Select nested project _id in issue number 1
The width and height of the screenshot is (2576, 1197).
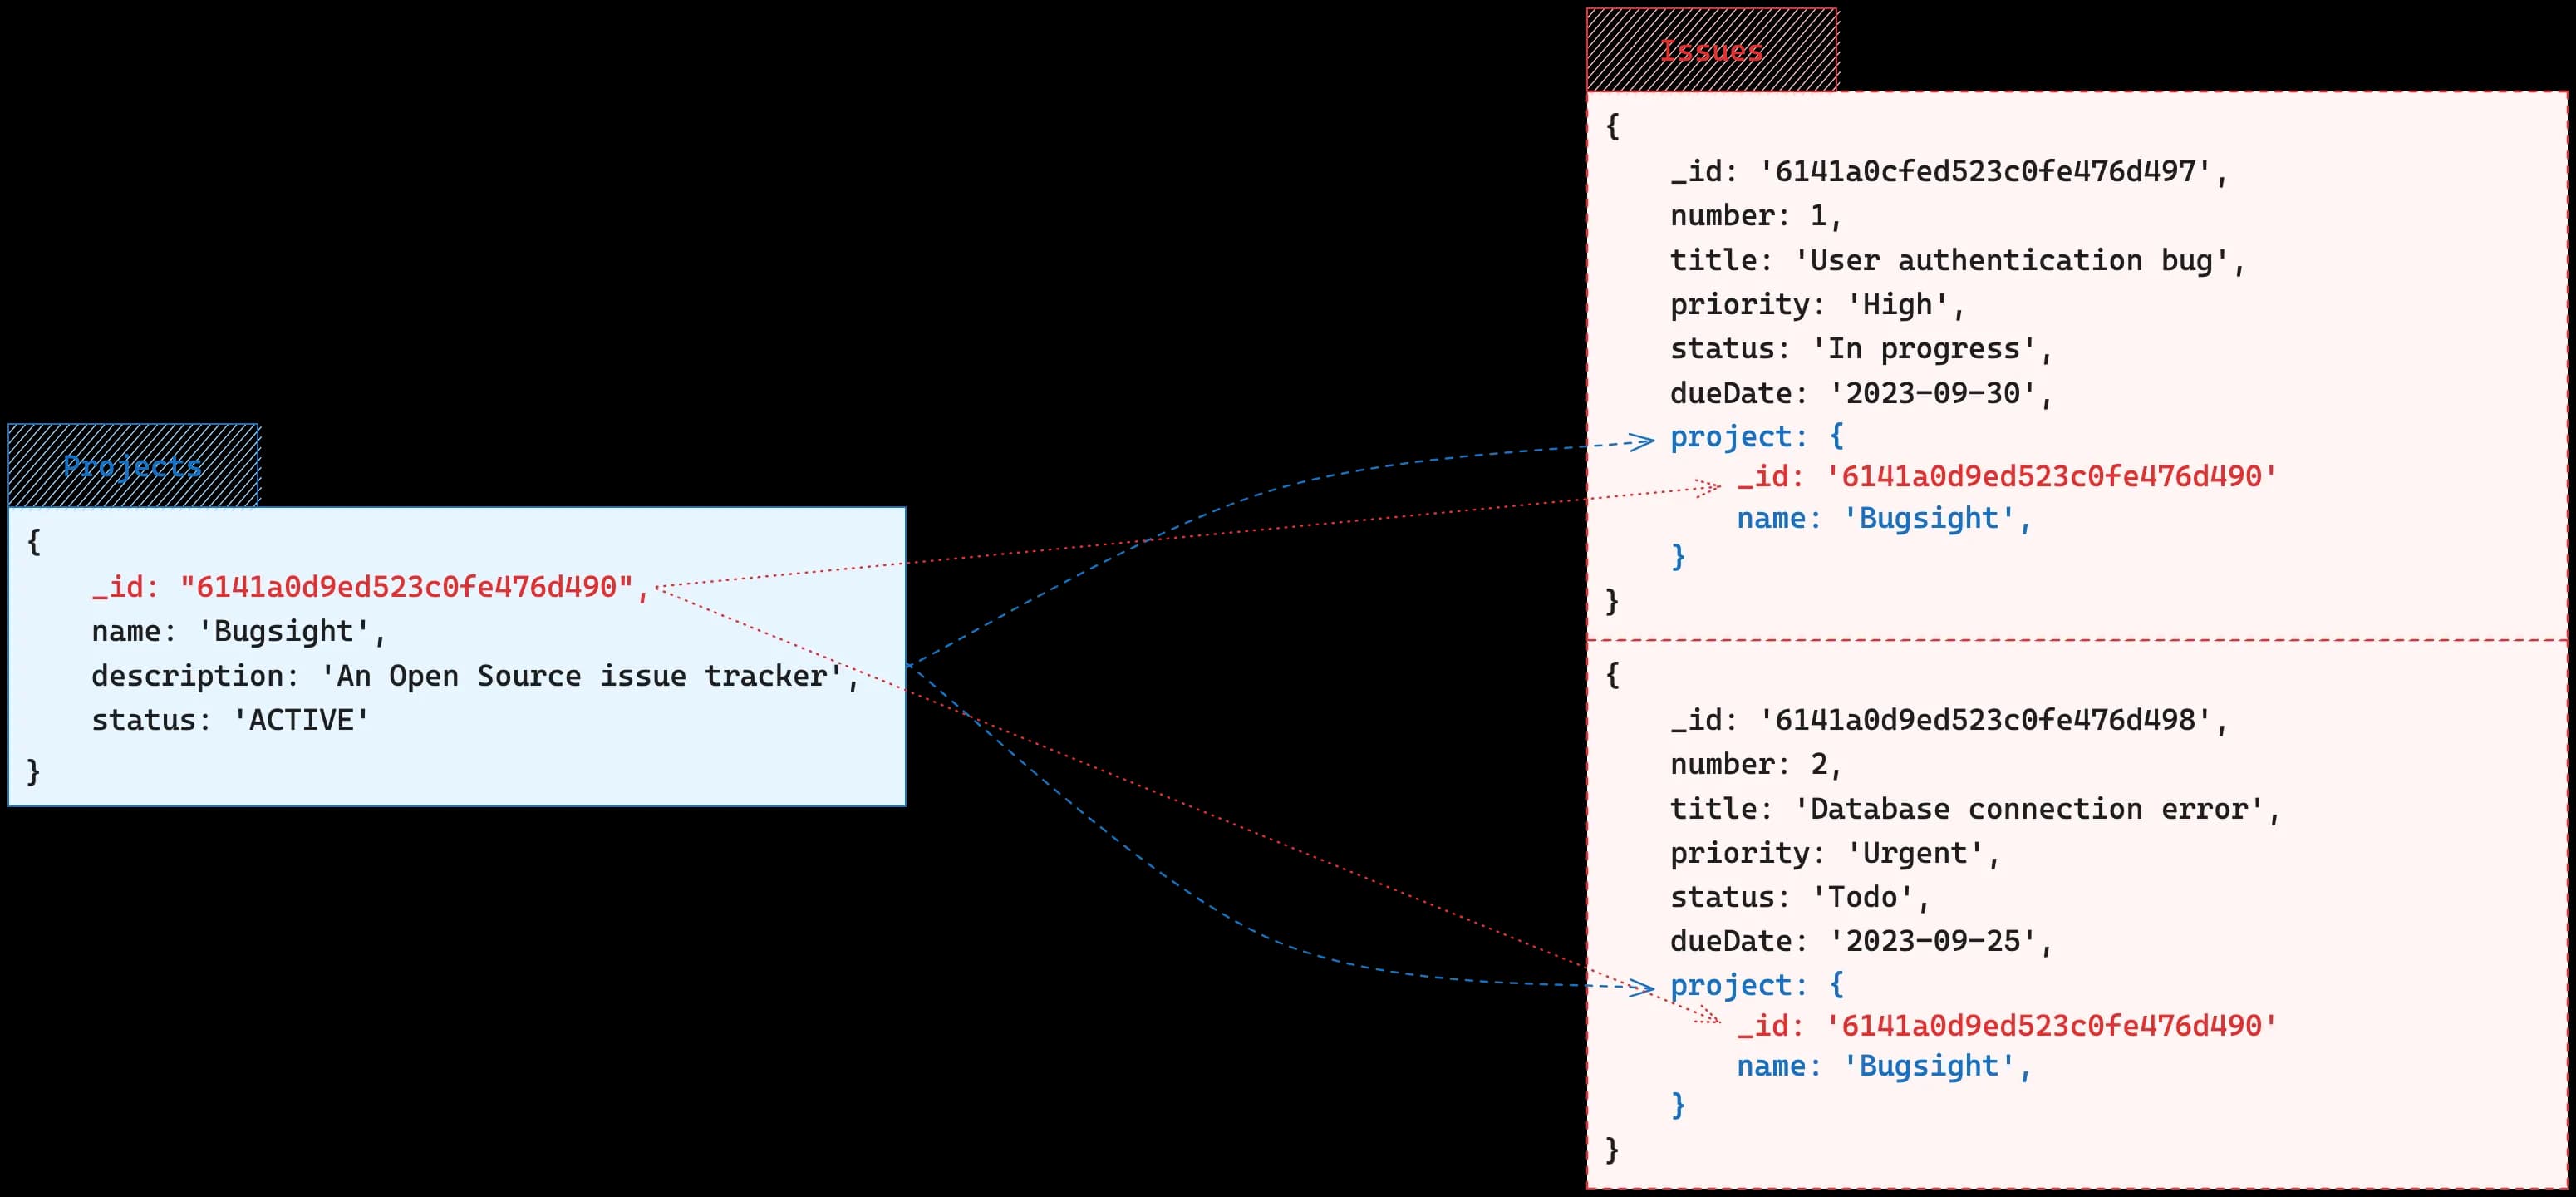point(2008,477)
